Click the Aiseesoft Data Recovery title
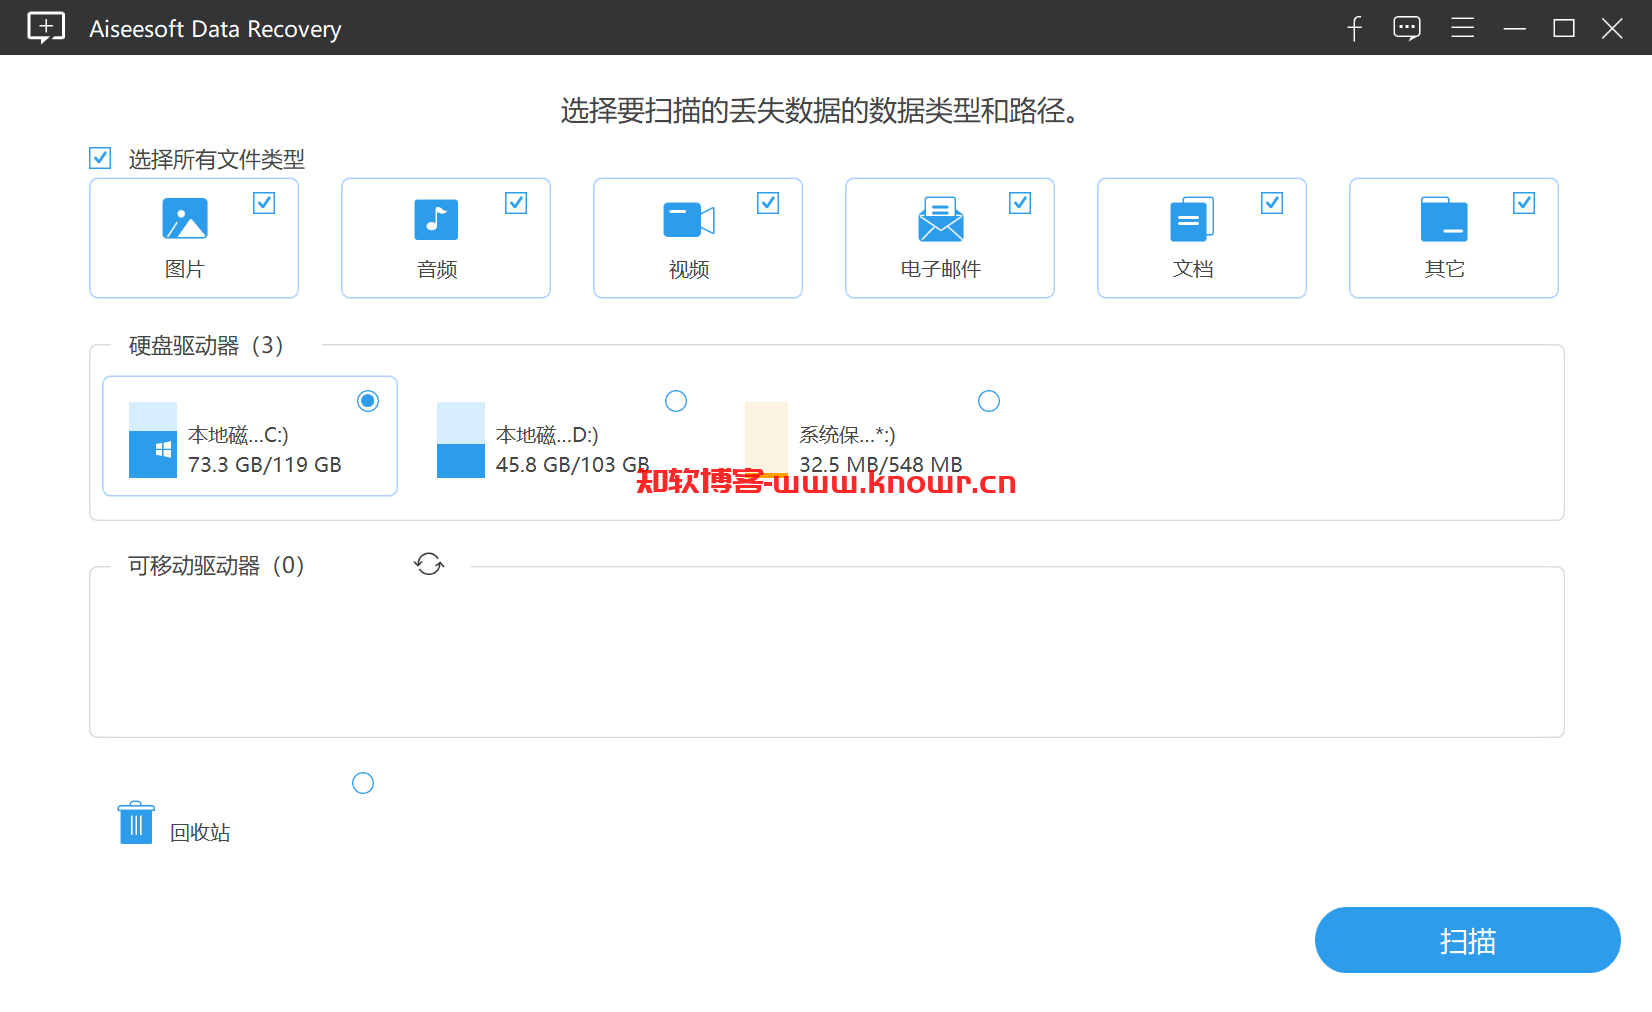 pyautogui.click(x=215, y=29)
